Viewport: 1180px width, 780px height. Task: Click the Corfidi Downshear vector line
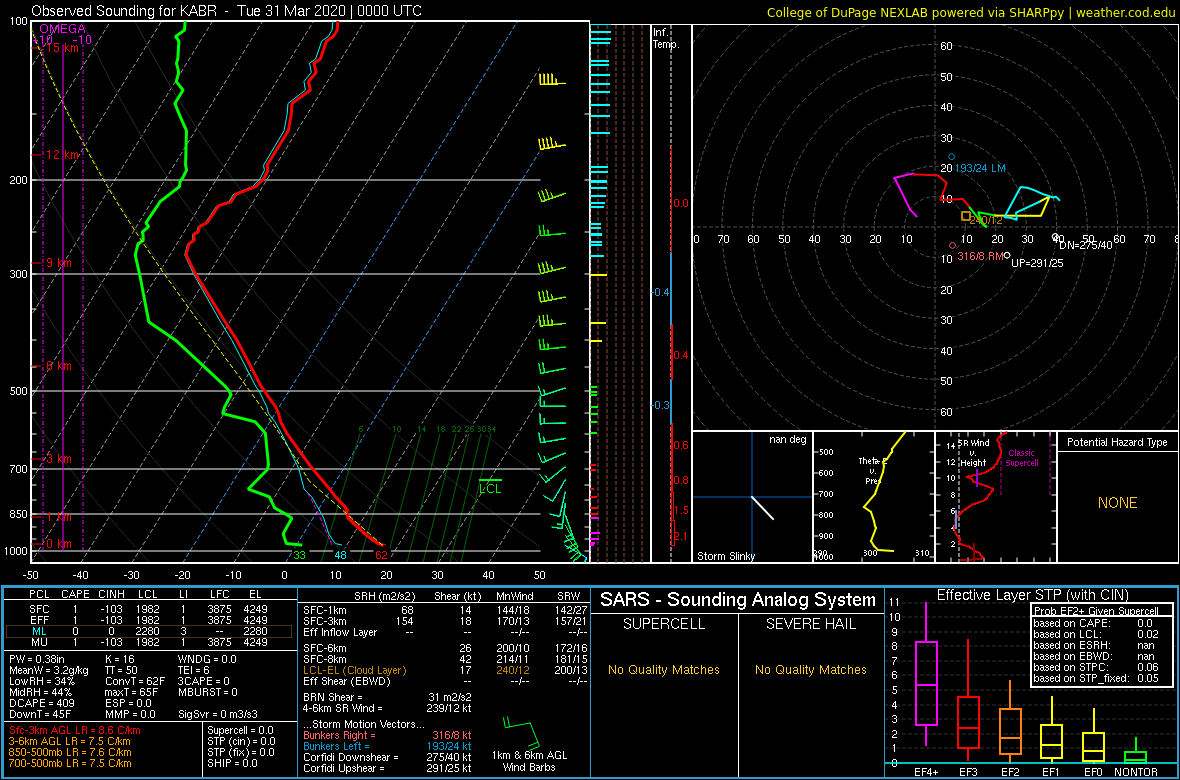pyautogui.click(x=387, y=757)
